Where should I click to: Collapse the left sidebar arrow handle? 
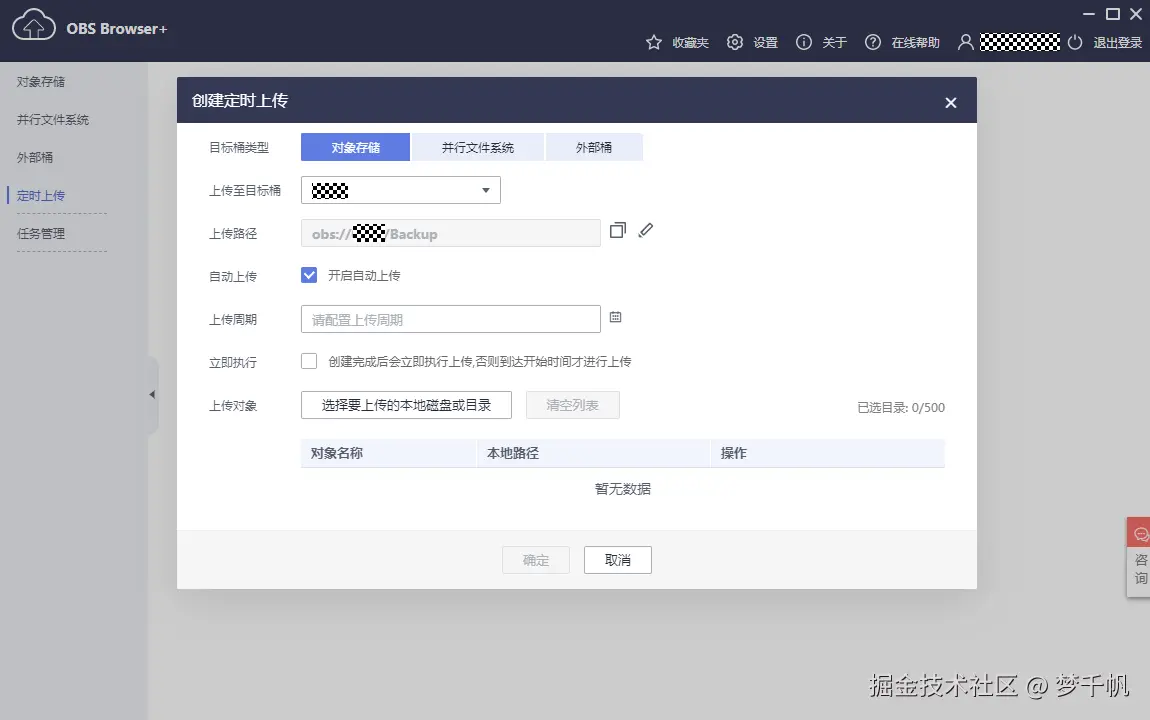152,394
